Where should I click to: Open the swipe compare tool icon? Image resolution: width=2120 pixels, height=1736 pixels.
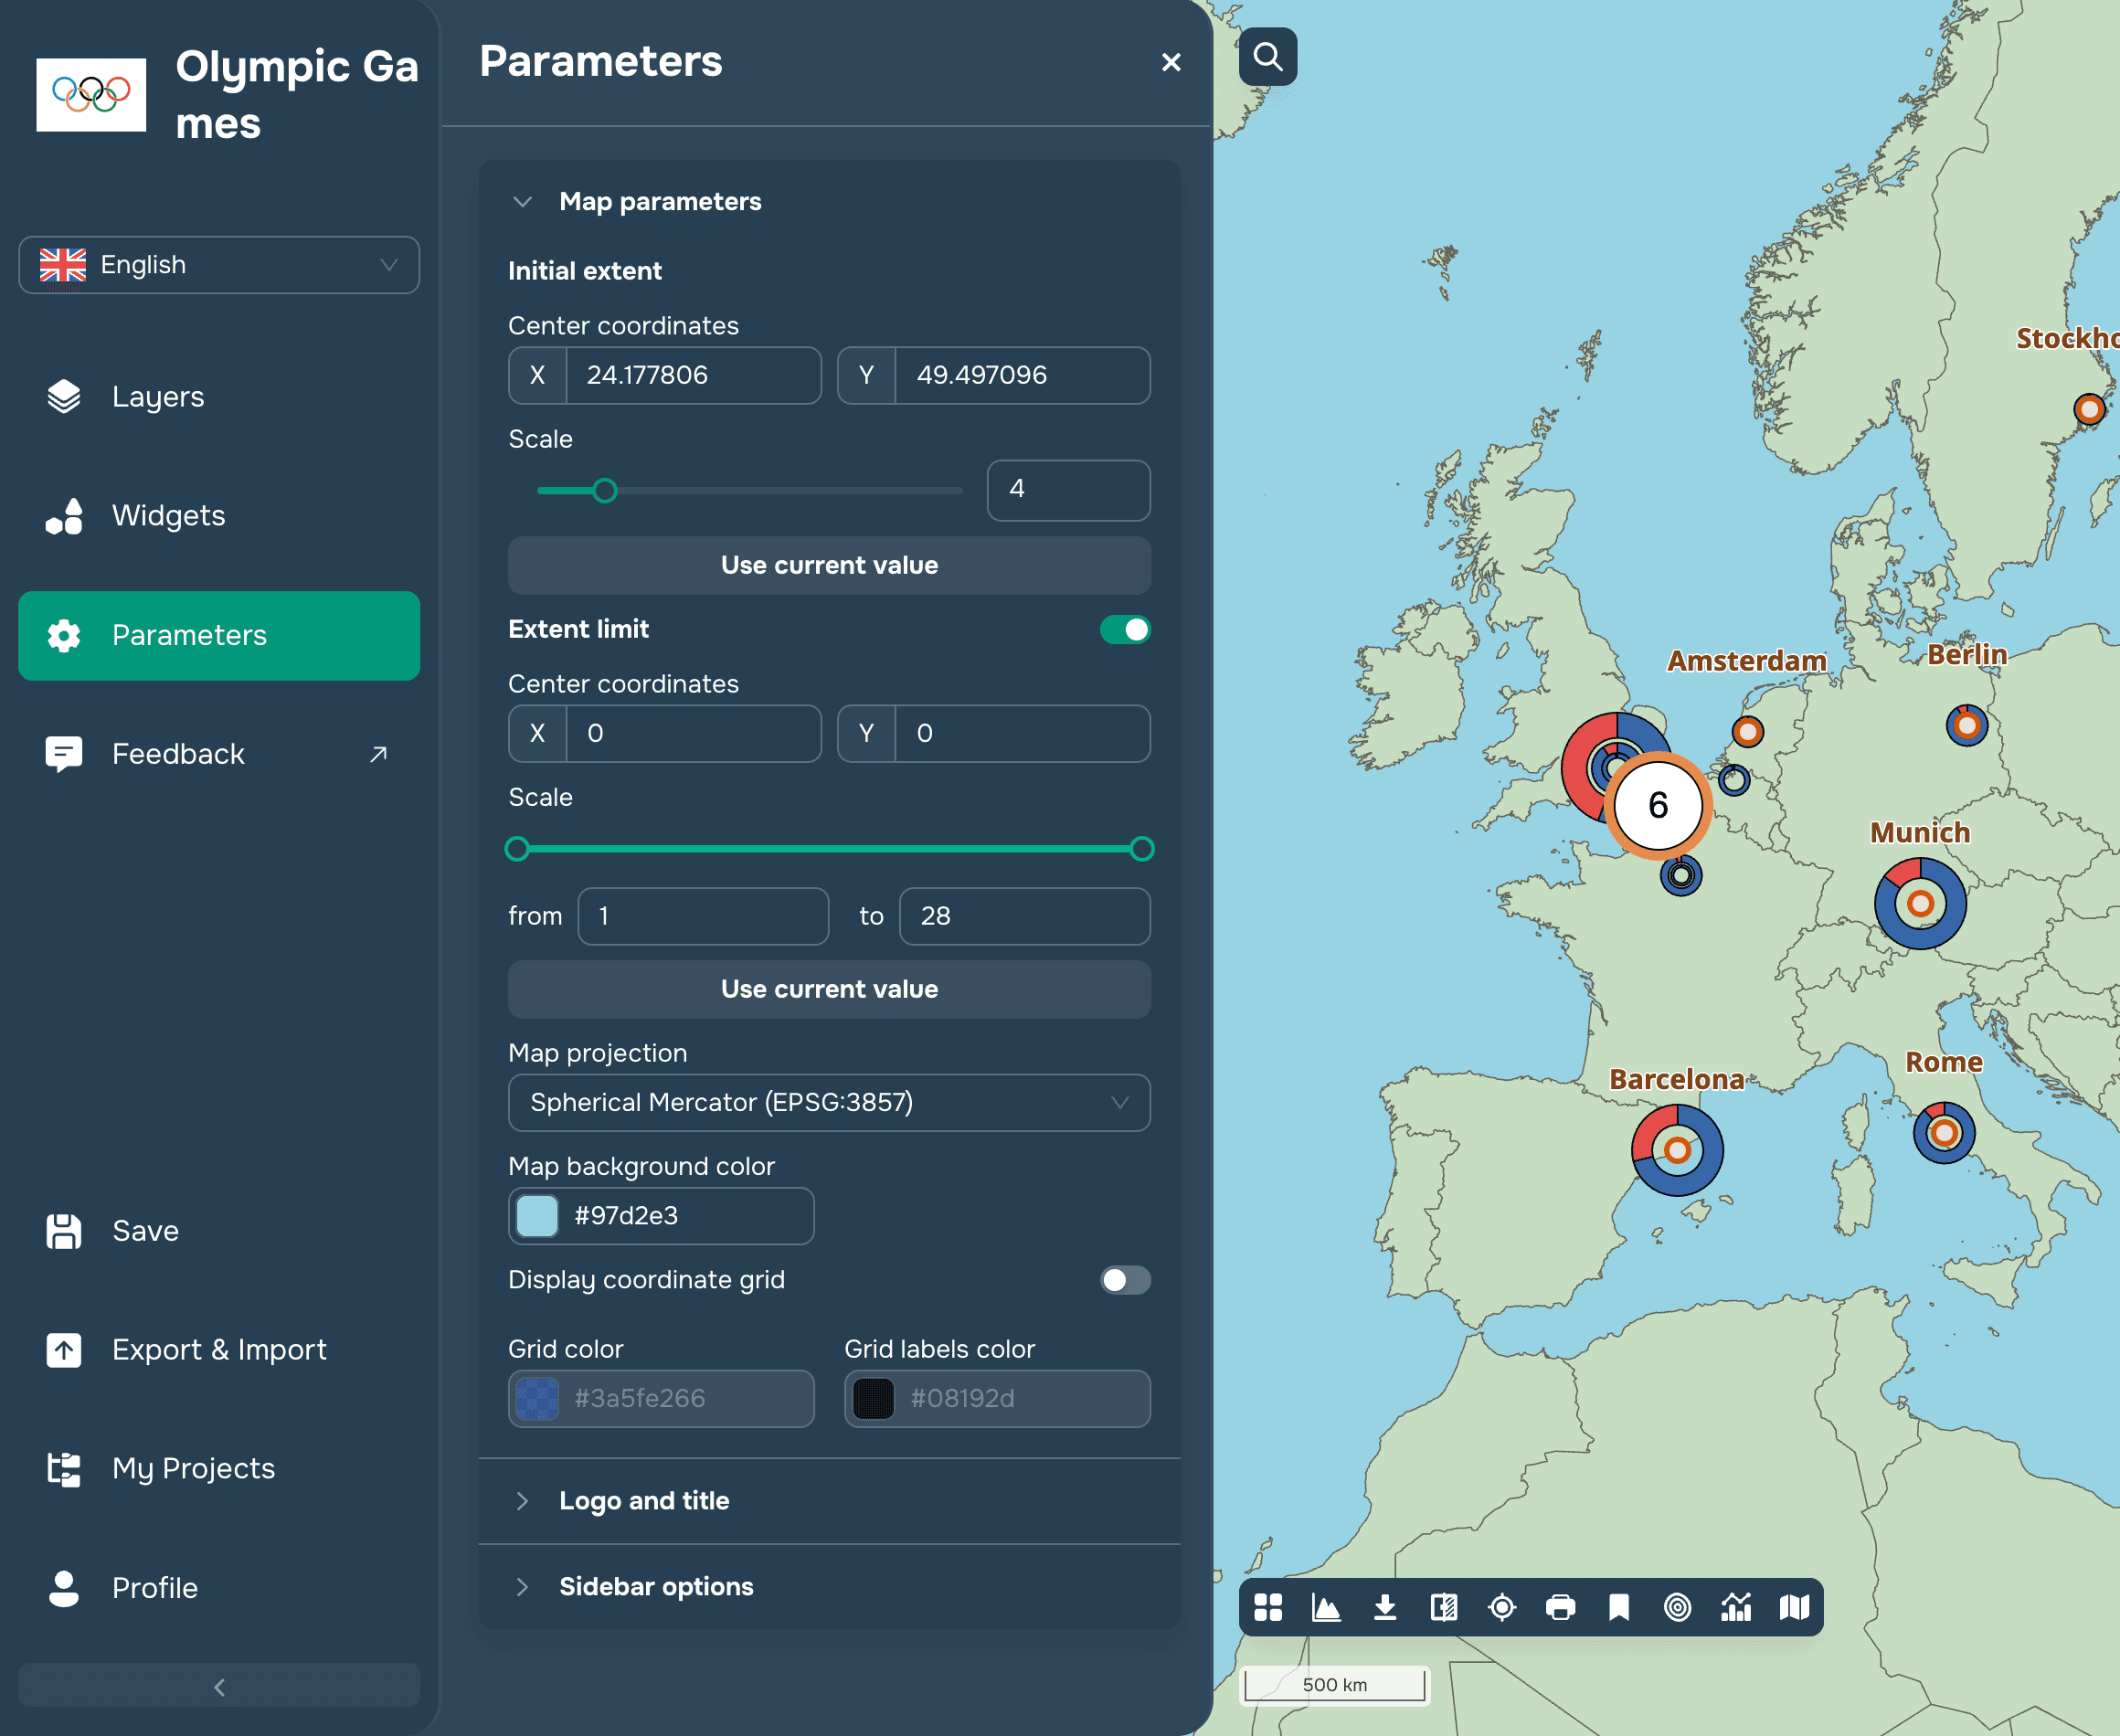click(x=1443, y=1607)
